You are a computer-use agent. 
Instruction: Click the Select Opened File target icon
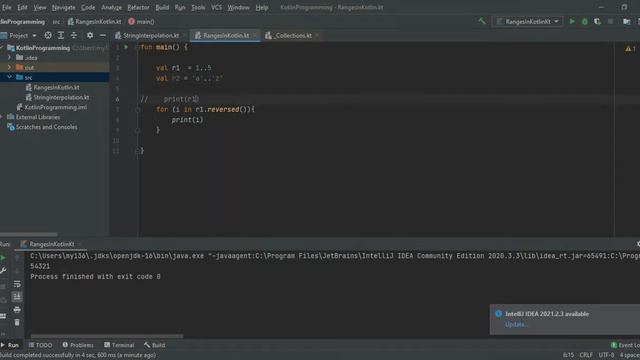click(x=48, y=36)
